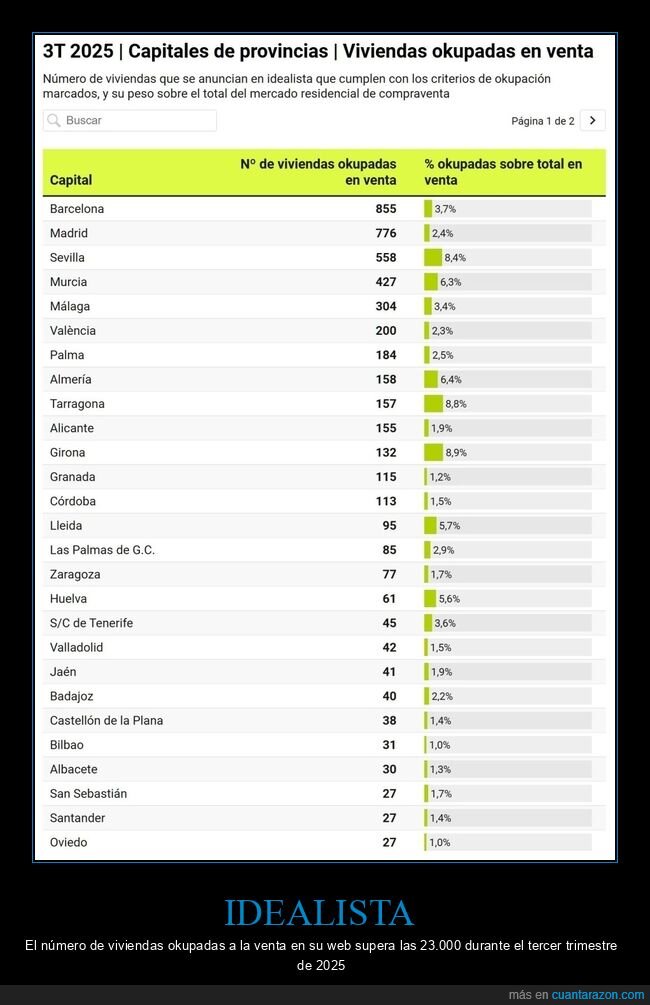650x1005 pixels.
Task: Select the Madrid row name
Action: tap(69, 233)
